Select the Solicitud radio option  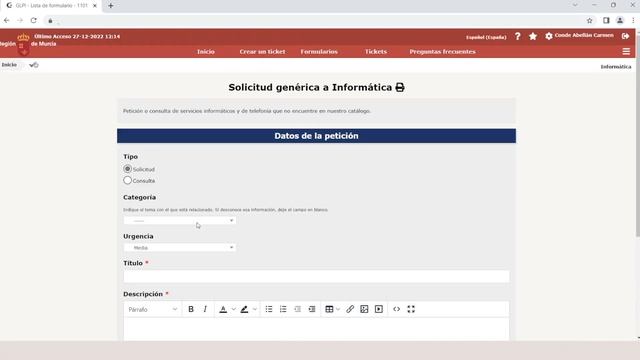[x=127, y=169]
